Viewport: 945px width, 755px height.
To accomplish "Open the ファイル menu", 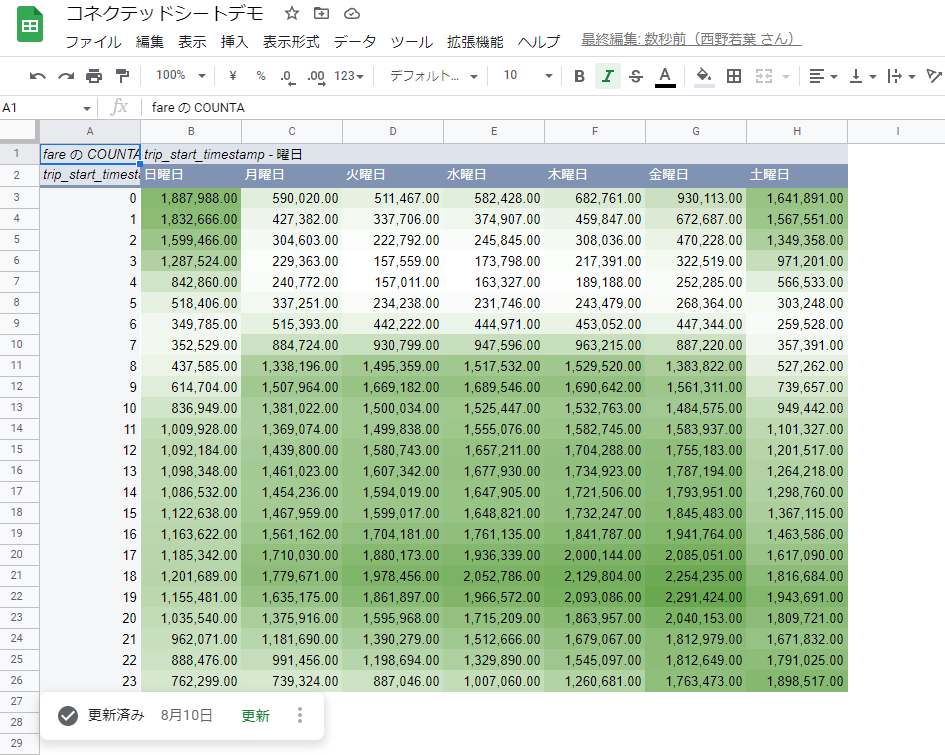I will [93, 42].
